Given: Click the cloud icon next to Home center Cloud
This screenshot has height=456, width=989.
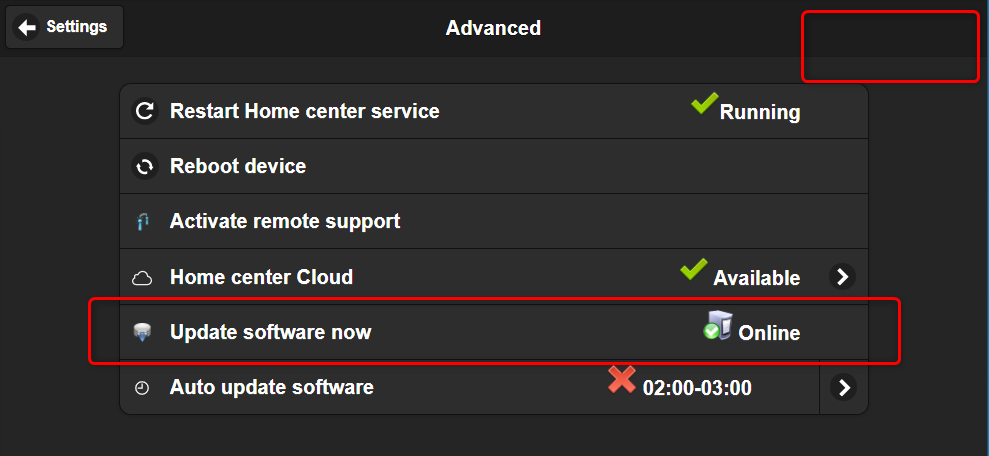Looking at the screenshot, I should click(x=142, y=278).
